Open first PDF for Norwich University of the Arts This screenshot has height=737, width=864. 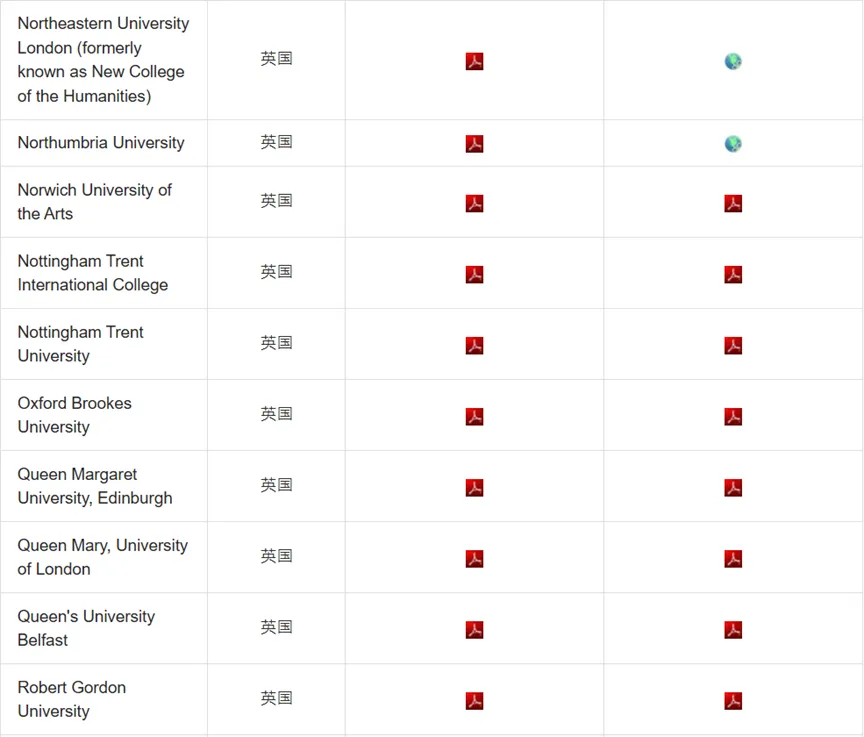point(475,203)
